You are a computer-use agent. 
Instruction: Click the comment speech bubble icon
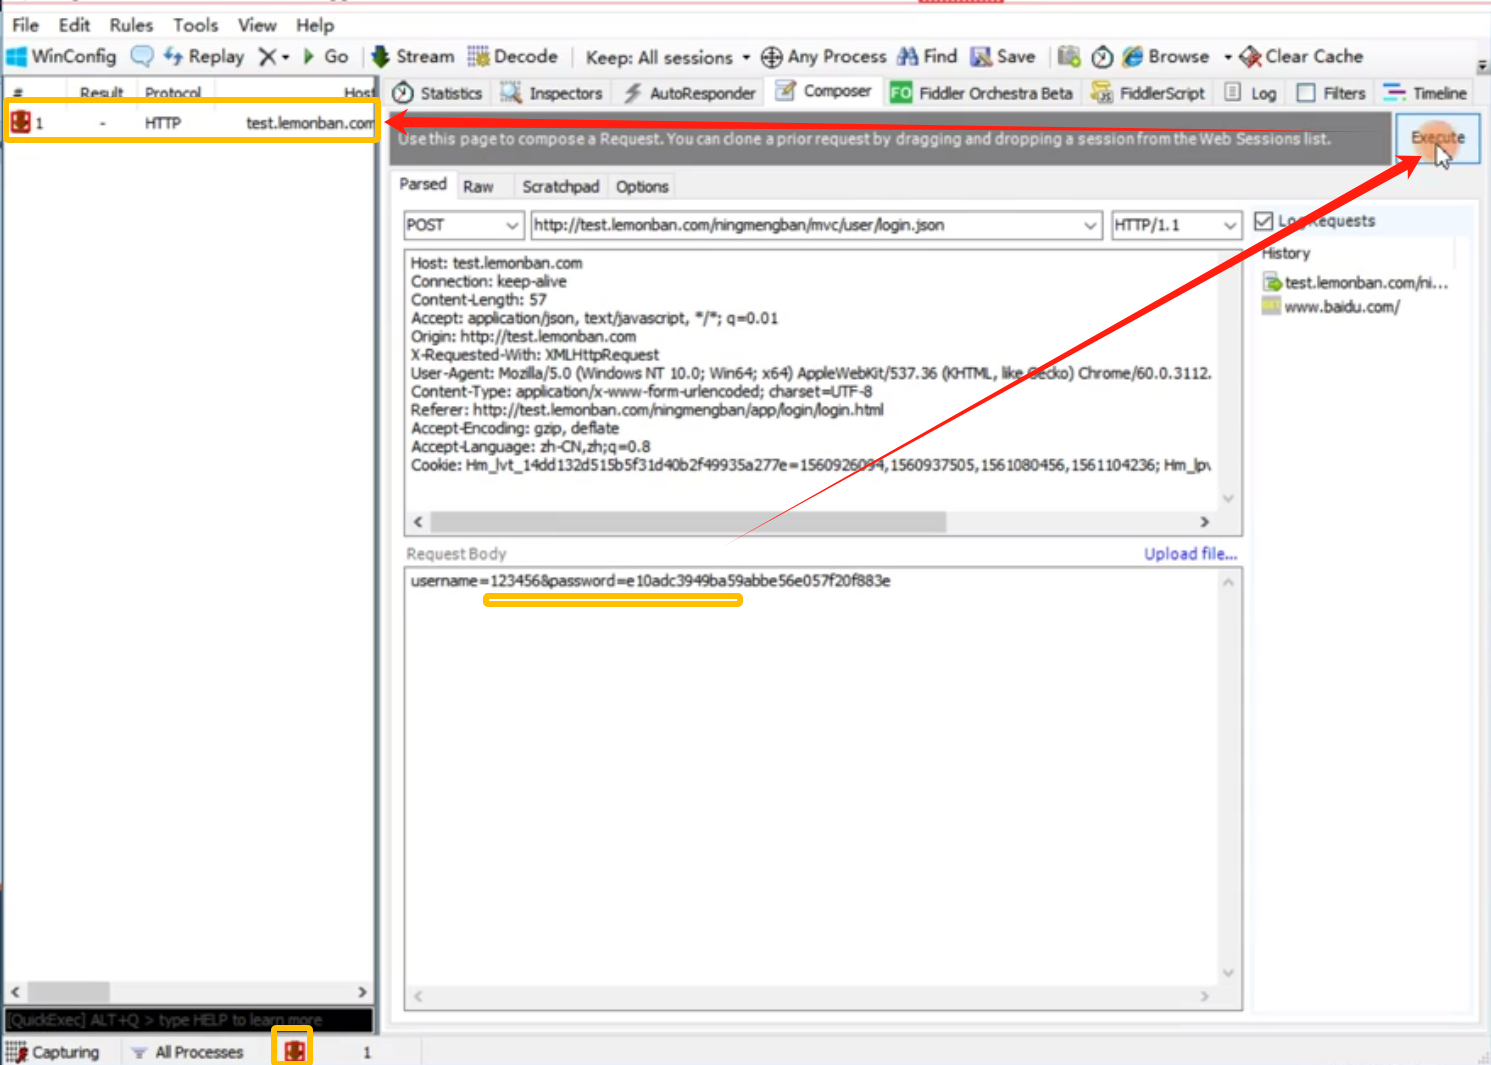pyautogui.click(x=142, y=57)
